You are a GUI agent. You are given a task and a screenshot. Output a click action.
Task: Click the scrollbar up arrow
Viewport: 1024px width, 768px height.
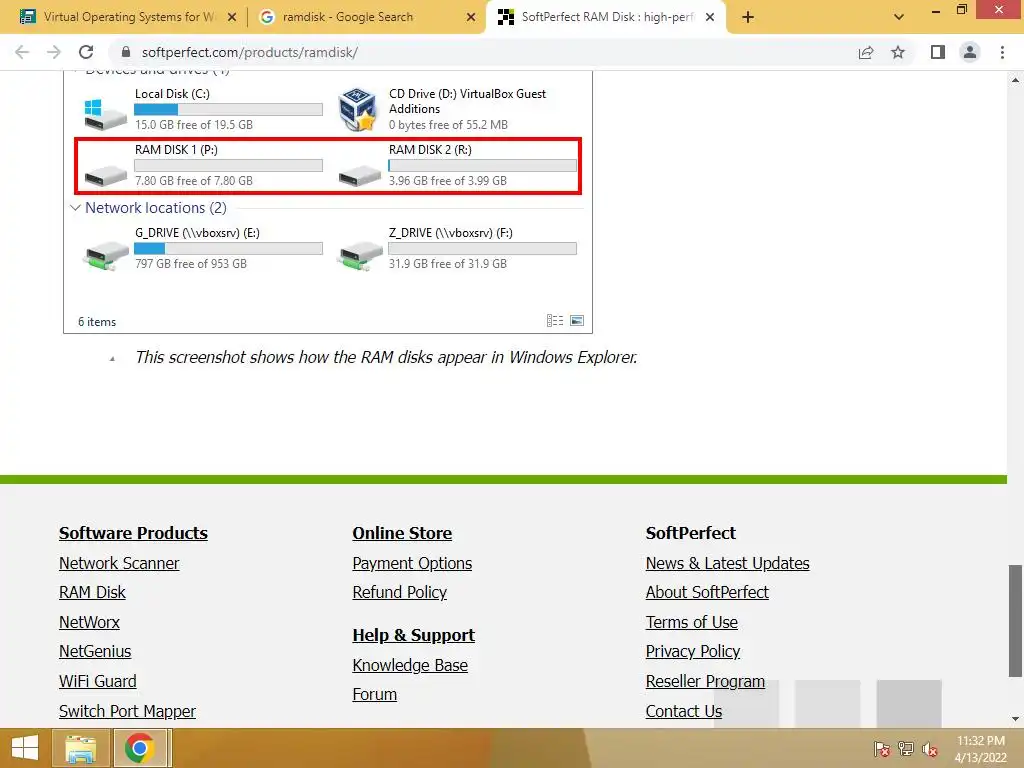[1015, 80]
